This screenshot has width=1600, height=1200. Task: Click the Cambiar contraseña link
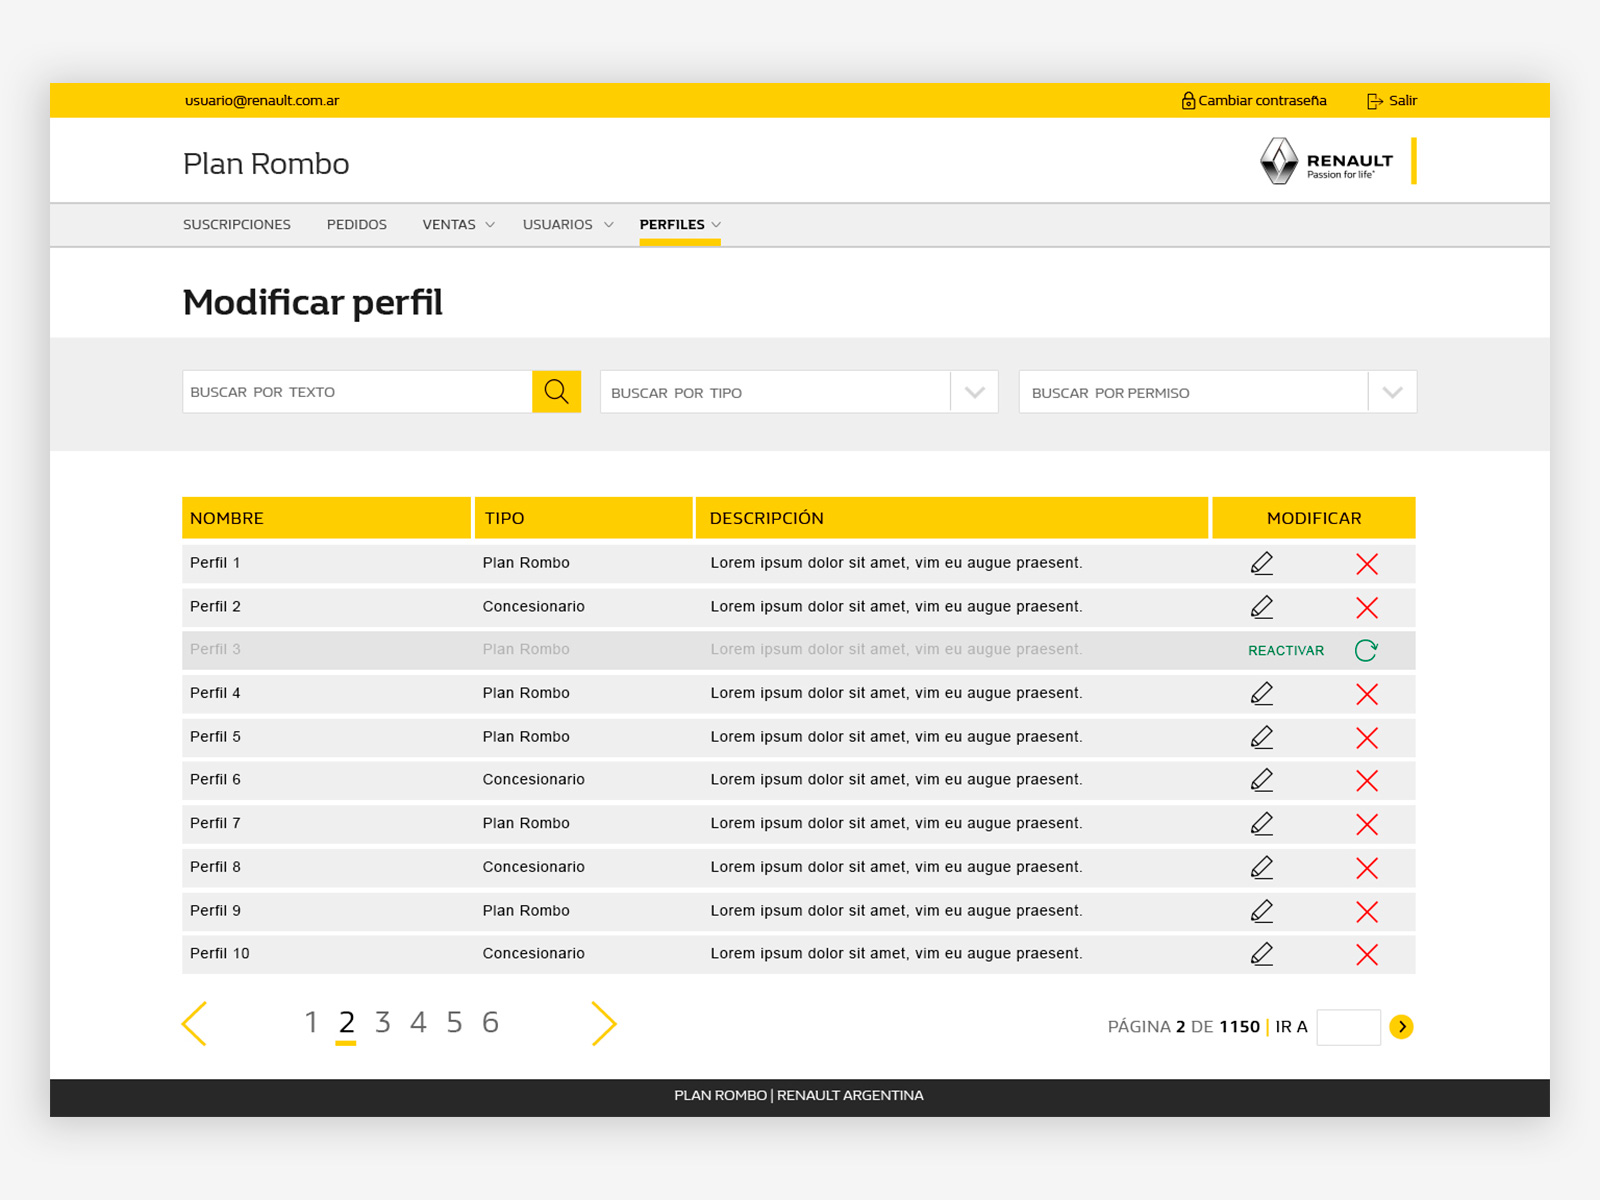pyautogui.click(x=1262, y=101)
